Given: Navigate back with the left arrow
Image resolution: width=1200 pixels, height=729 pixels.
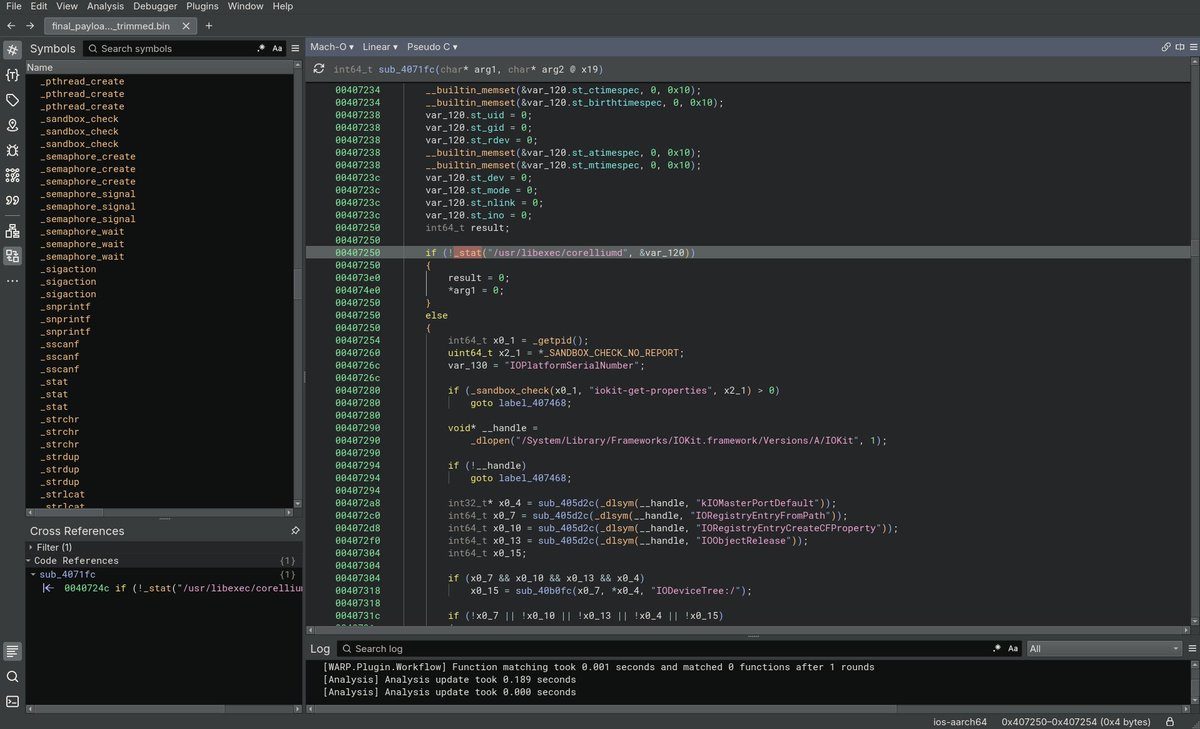Looking at the screenshot, I should click(11, 25).
